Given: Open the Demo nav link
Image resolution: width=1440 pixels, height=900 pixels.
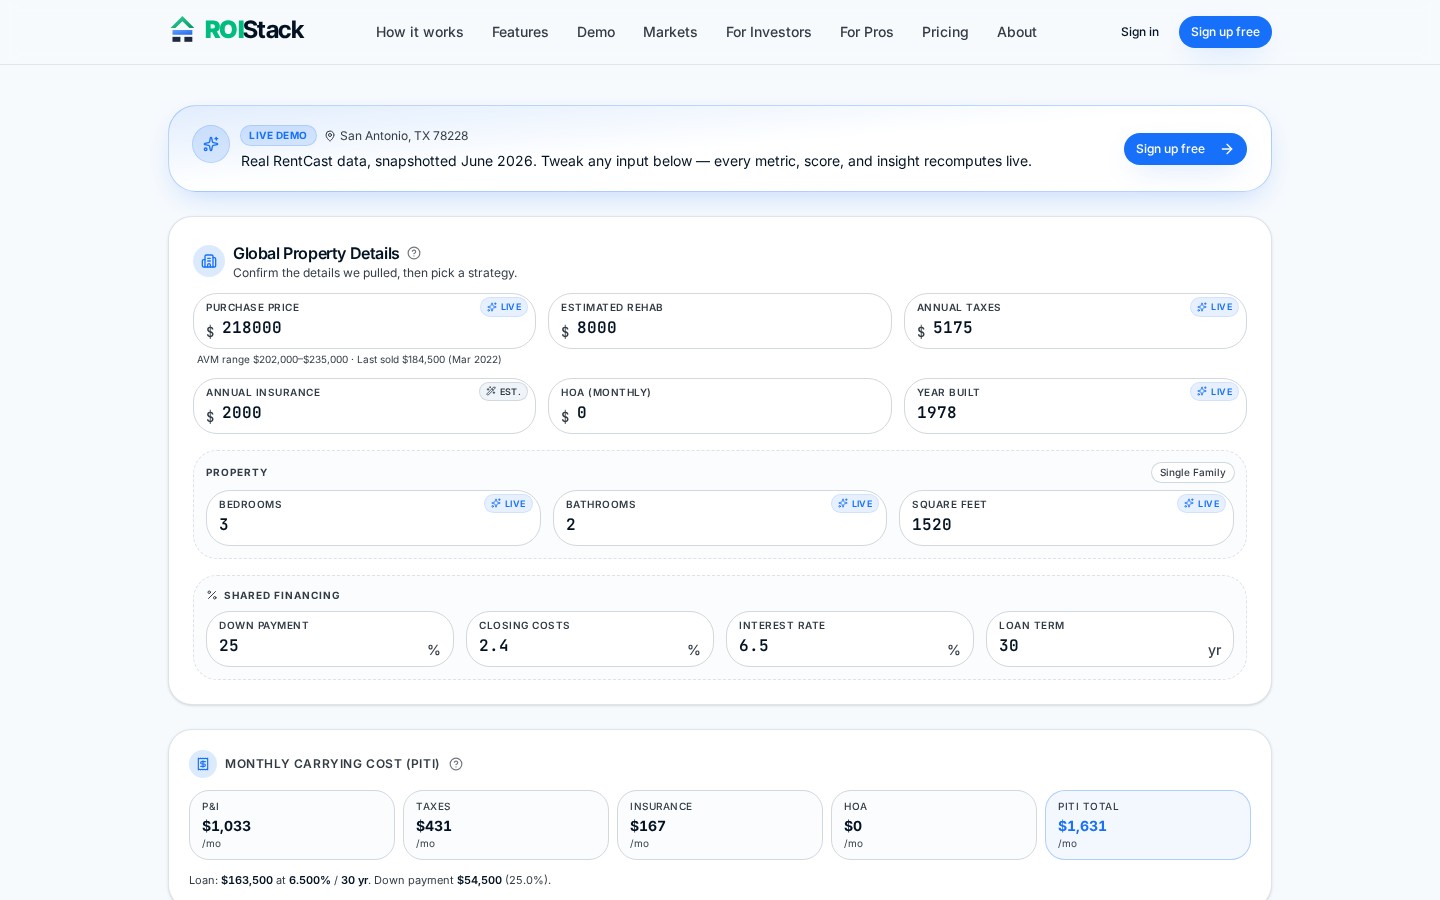Looking at the screenshot, I should 596,32.
